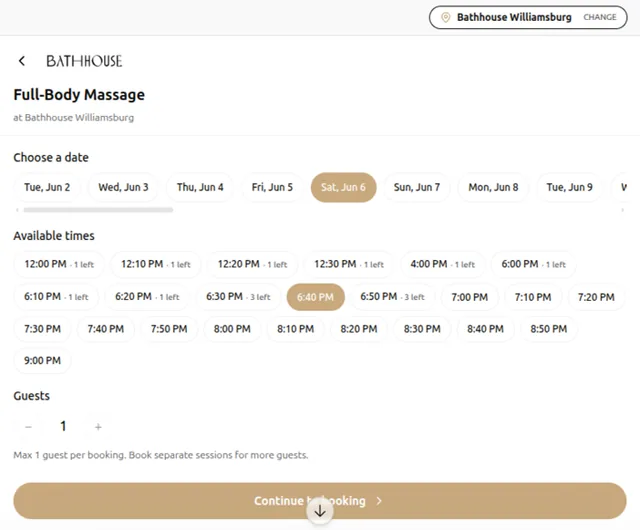640x530 pixels.
Task: Click the scroll-down arrow circle icon
Action: click(320, 511)
